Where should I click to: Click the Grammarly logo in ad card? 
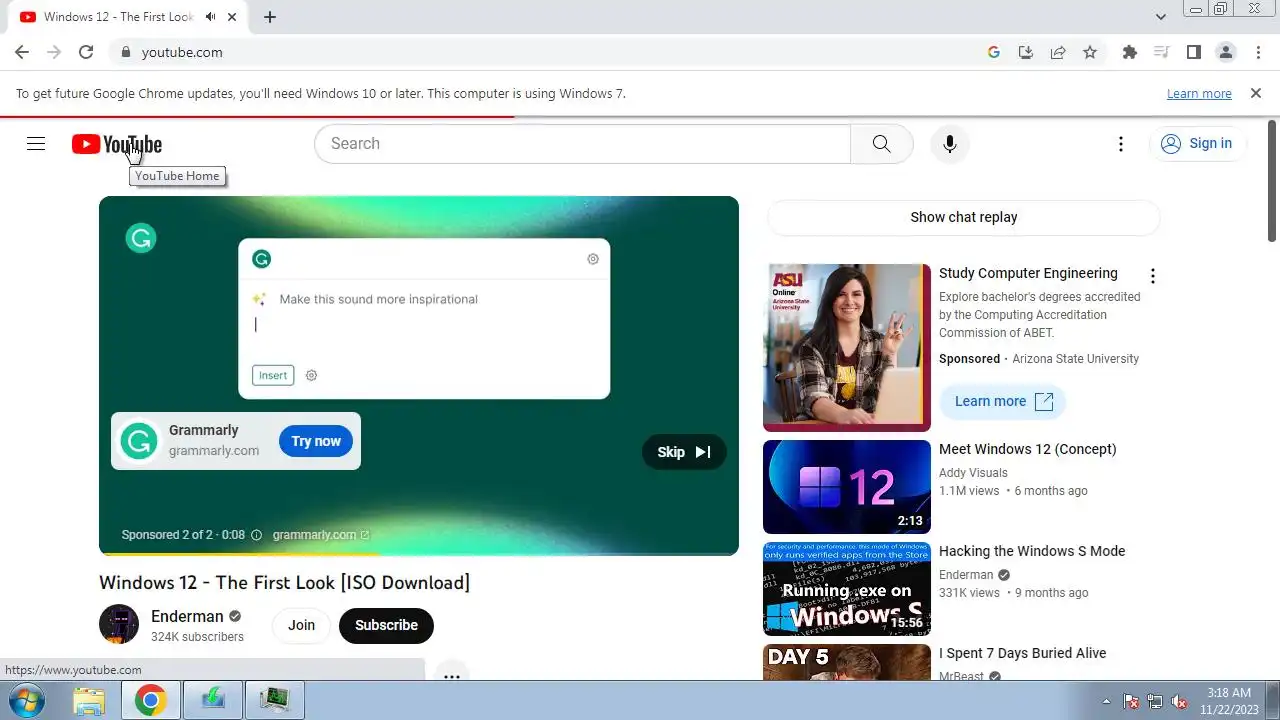point(139,441)
